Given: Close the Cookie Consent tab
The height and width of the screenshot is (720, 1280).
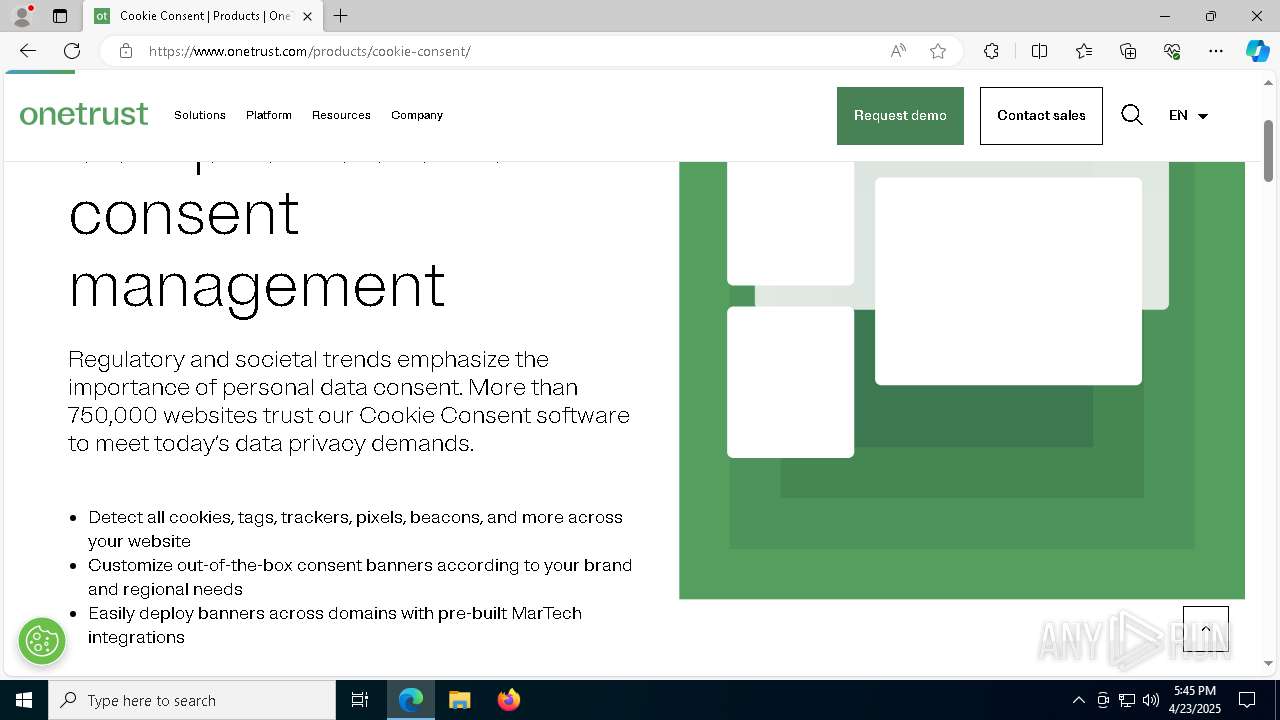Looking at the screenshot, I should tap(307, 16).
